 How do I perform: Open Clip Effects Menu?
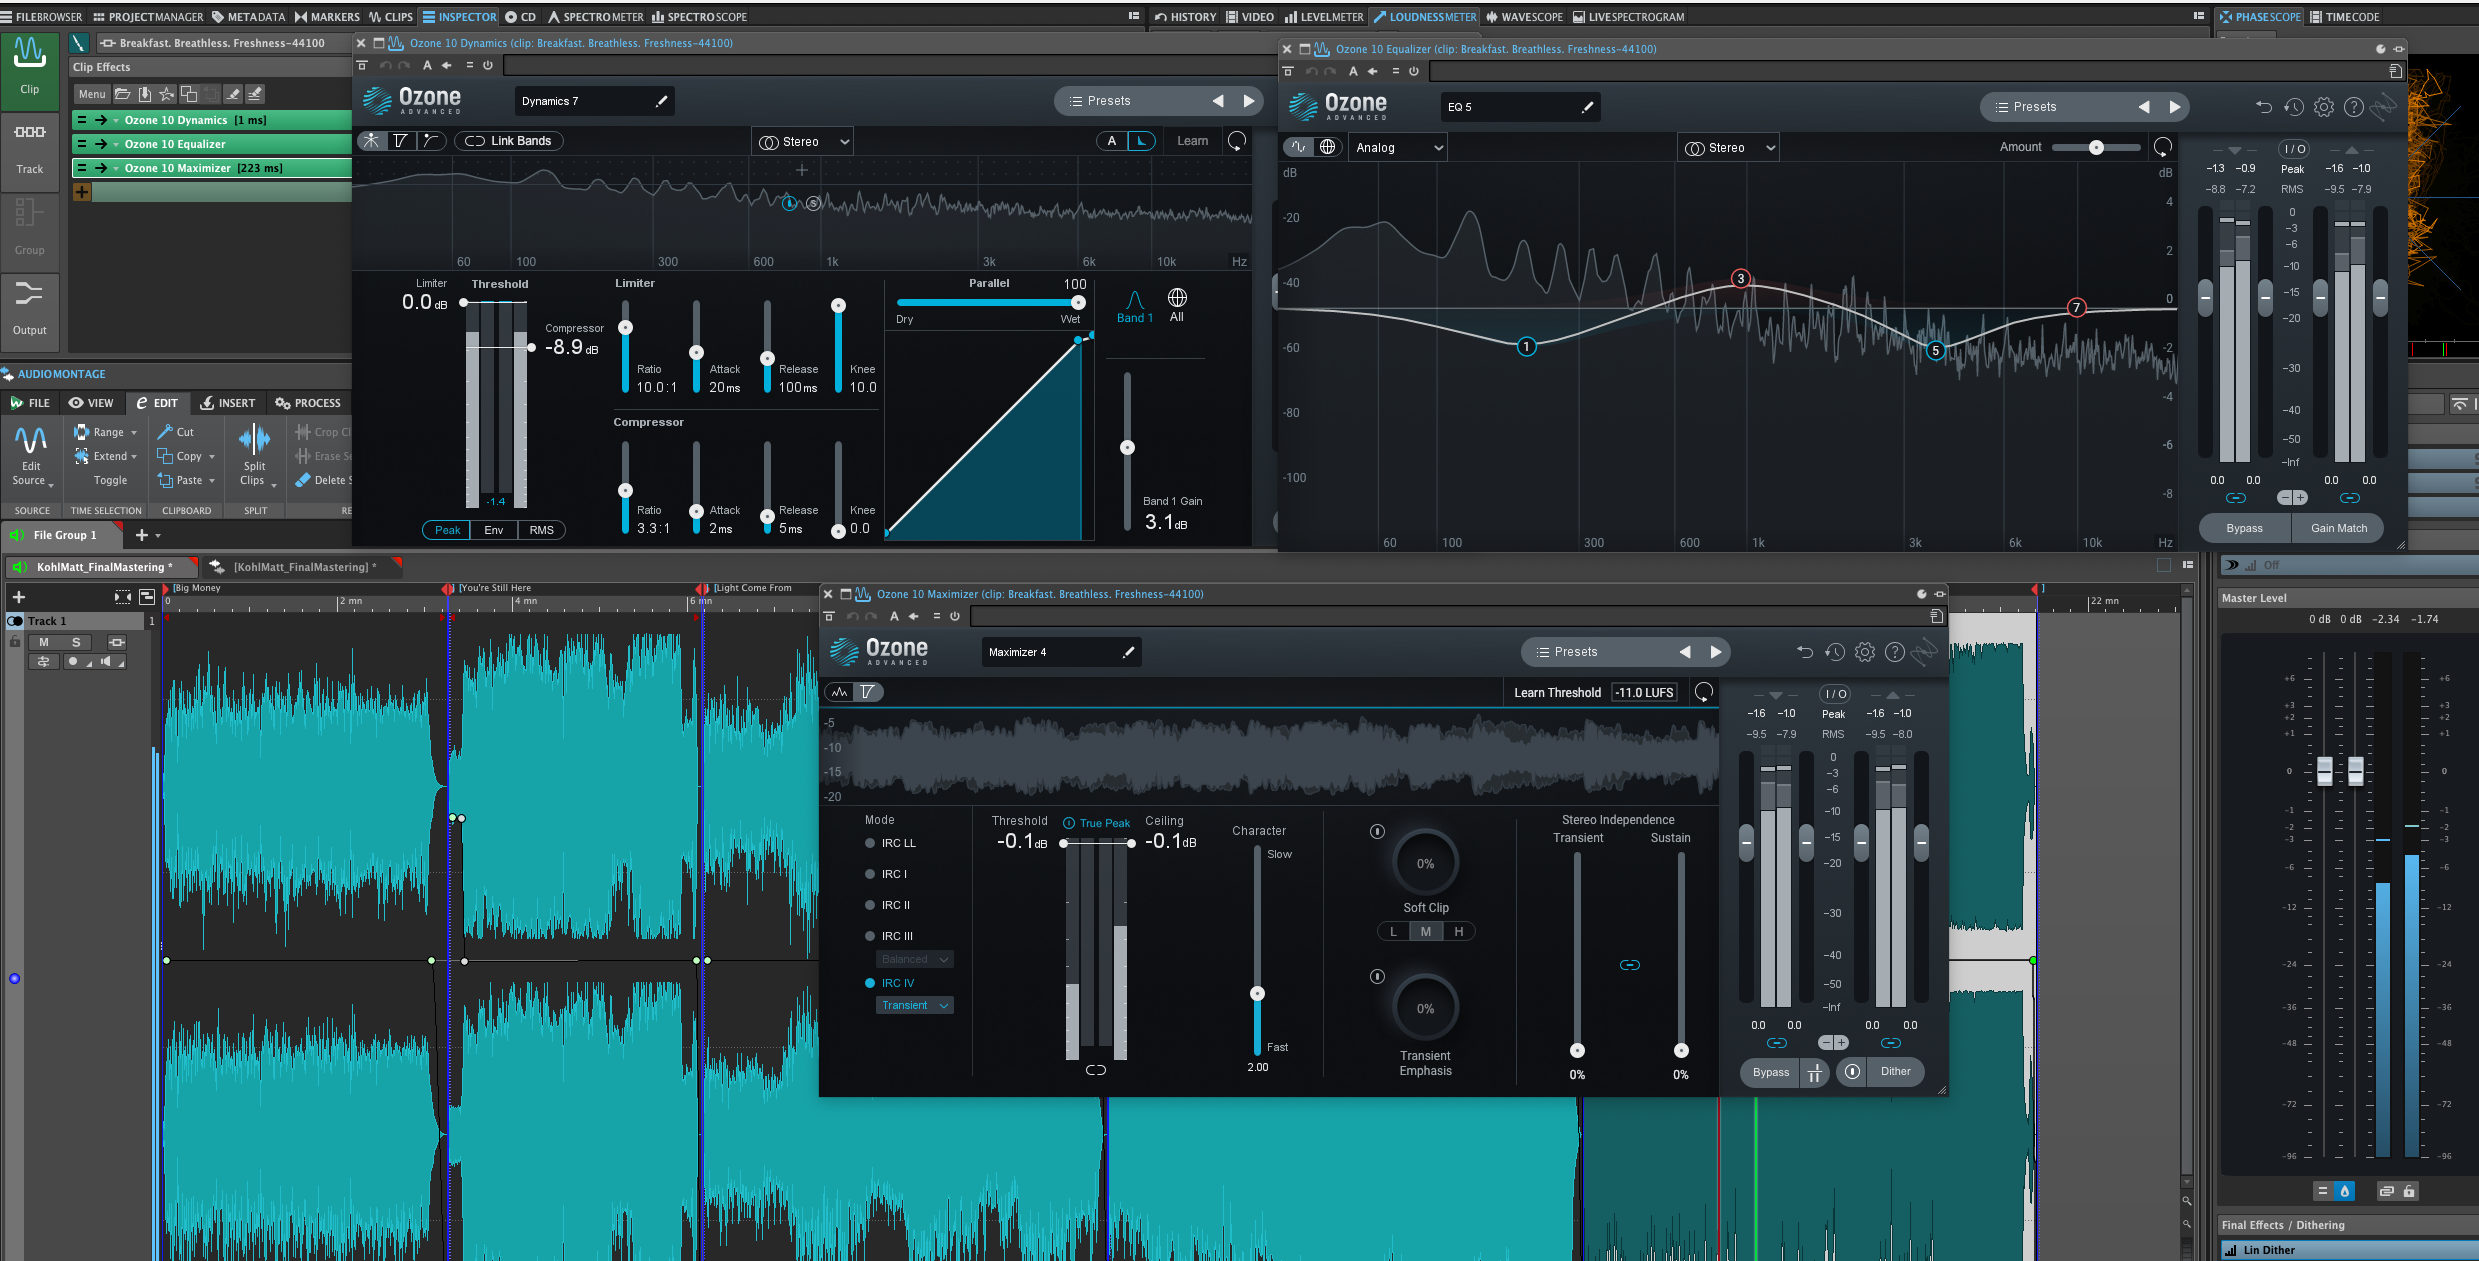click(92, 94)
